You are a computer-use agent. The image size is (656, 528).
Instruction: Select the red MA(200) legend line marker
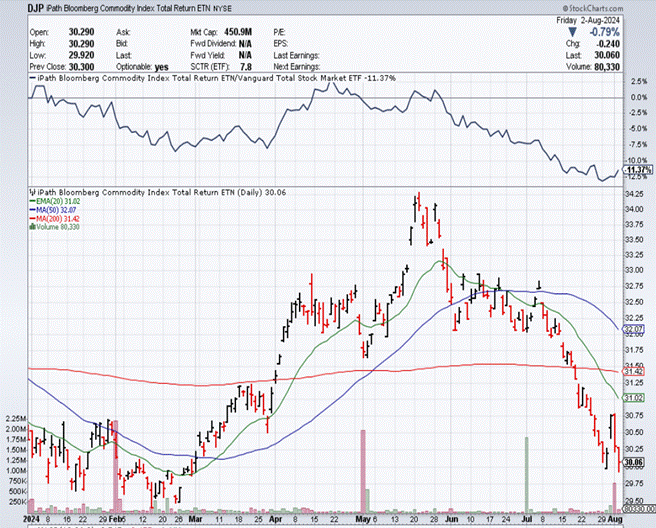coord(32,219)
